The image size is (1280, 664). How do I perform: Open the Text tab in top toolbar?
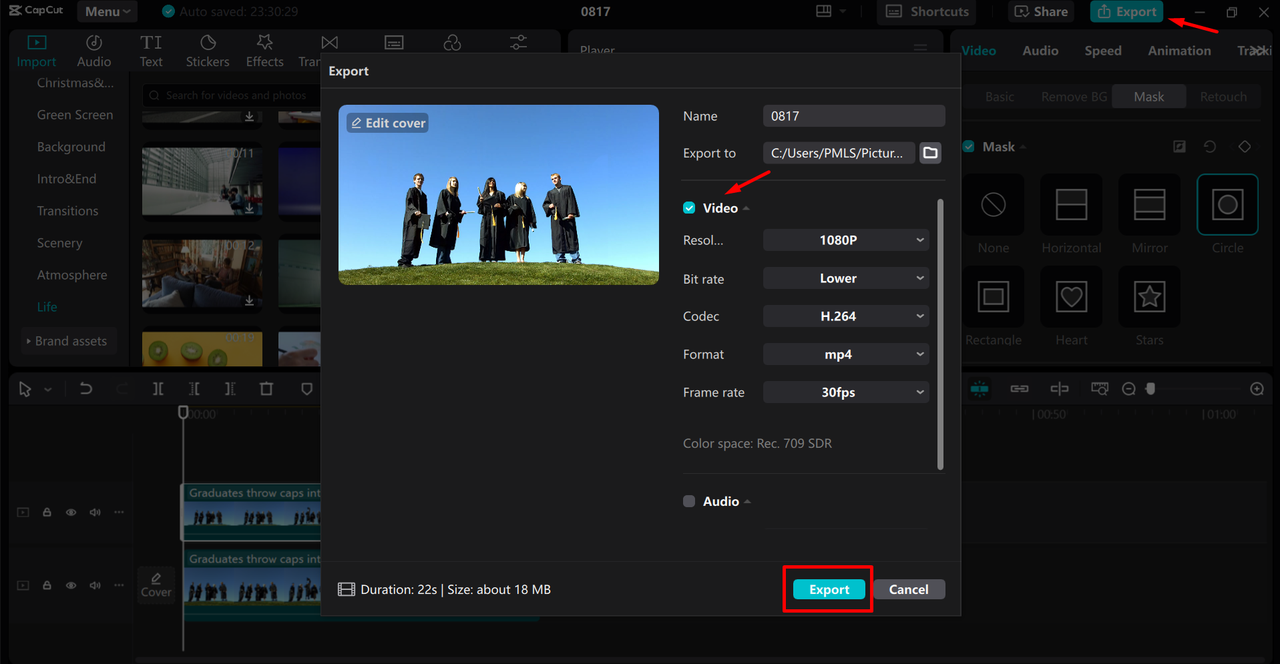pos(151,50)
